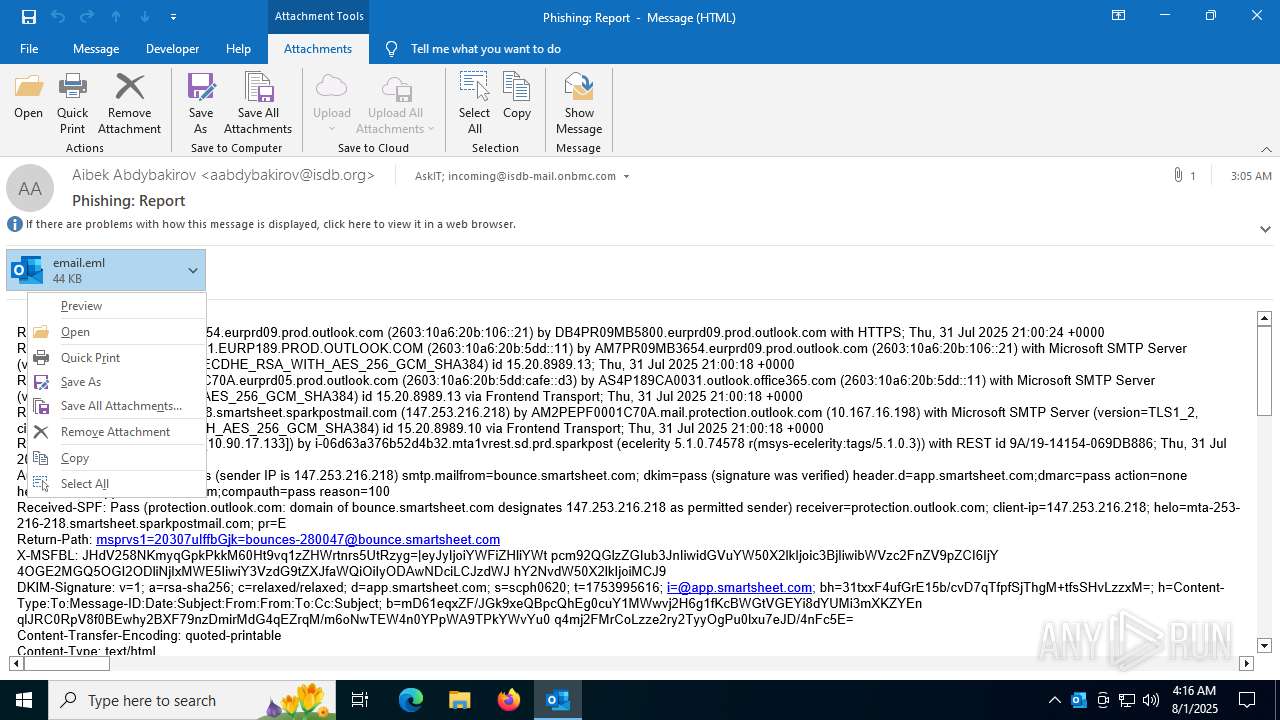Click the taskbar clock showing 4:16 AM
The height and width of the screenshot is (720, 1280).
[x=1193, y=700]
